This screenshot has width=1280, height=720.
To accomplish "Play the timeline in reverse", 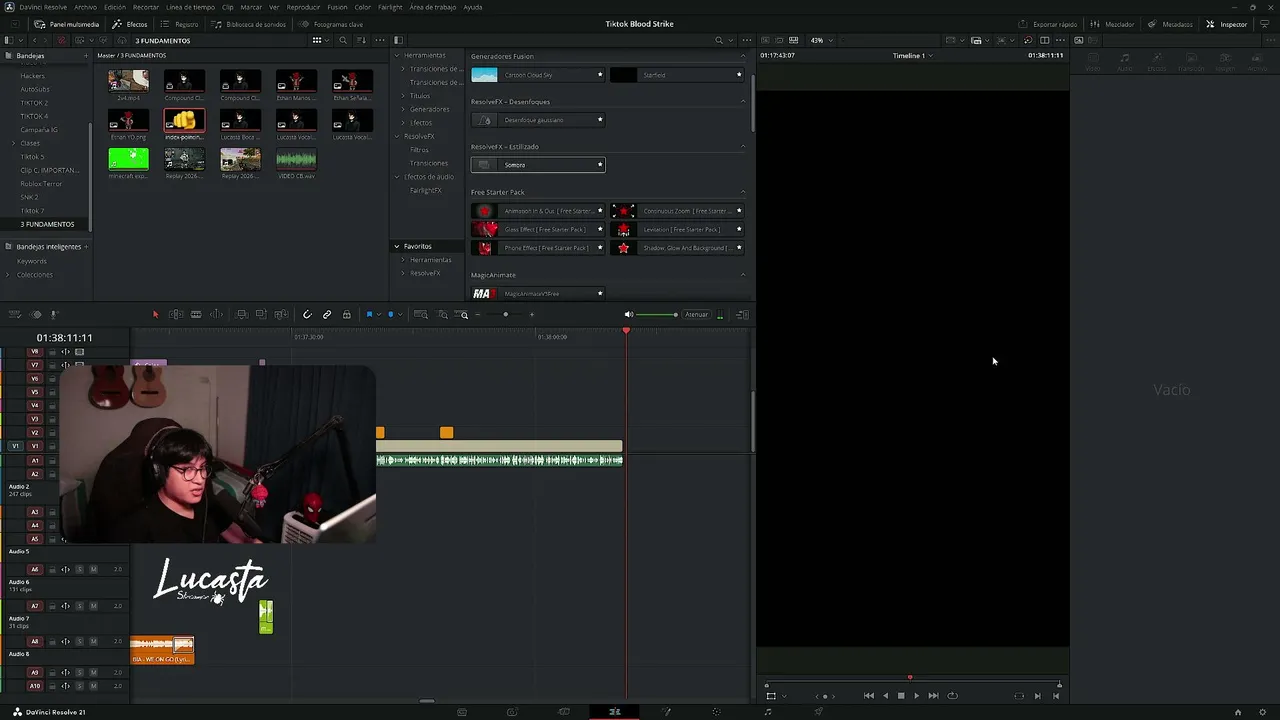I will (x=885, y=696).
